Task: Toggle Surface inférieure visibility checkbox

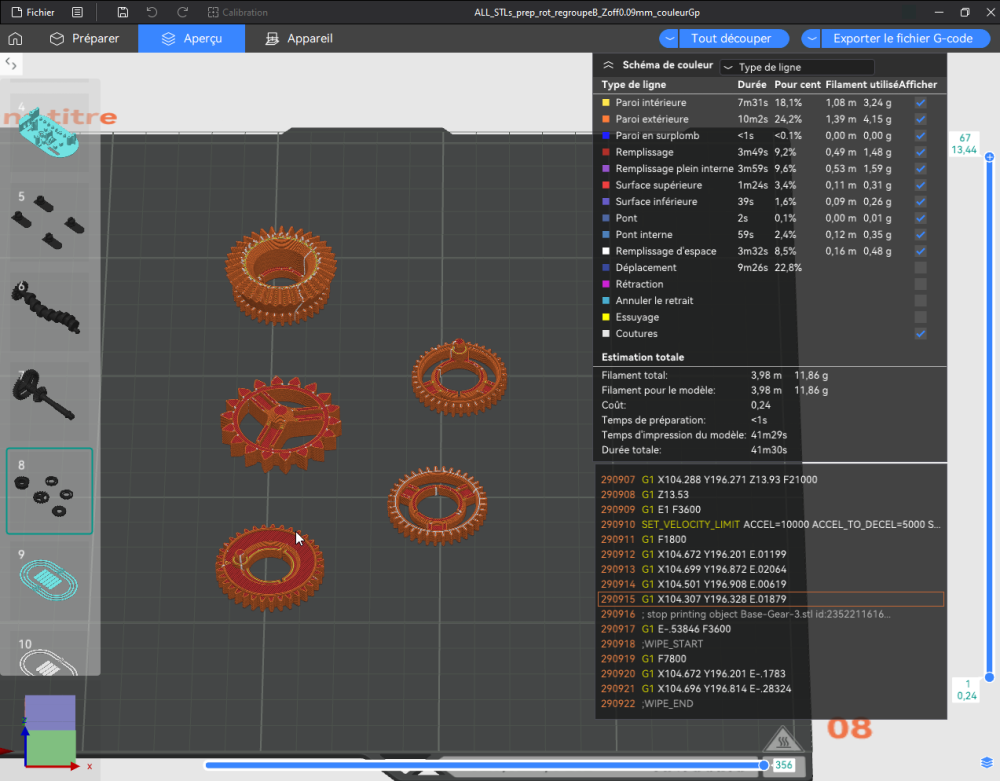Action: (x=920, y=201)
